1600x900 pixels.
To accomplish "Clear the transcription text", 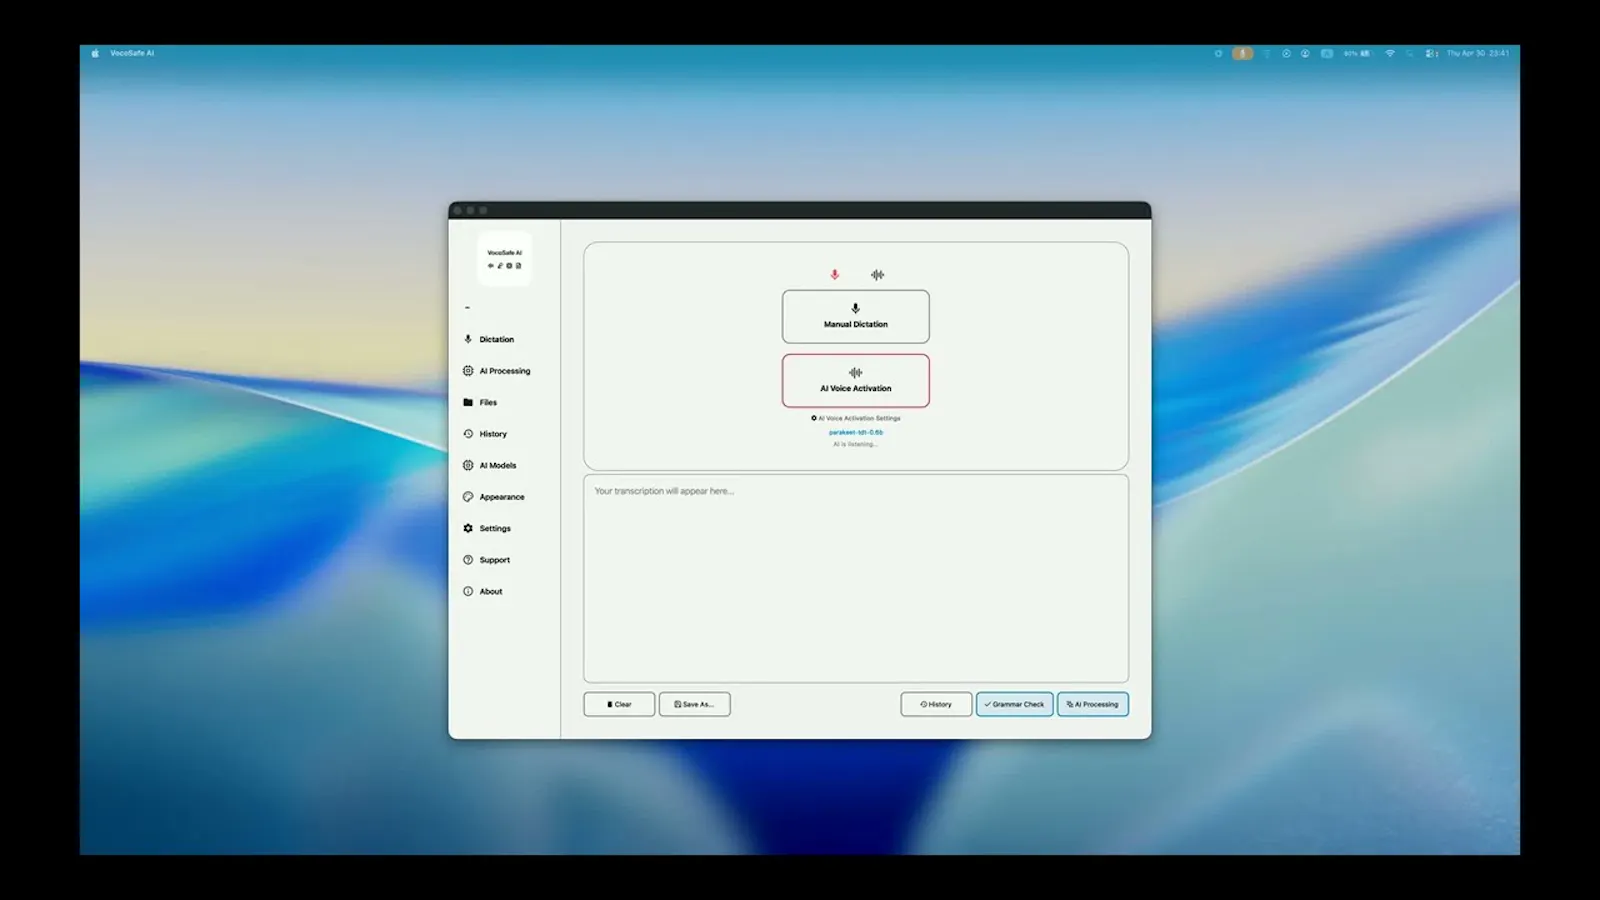I will point(619,704).
